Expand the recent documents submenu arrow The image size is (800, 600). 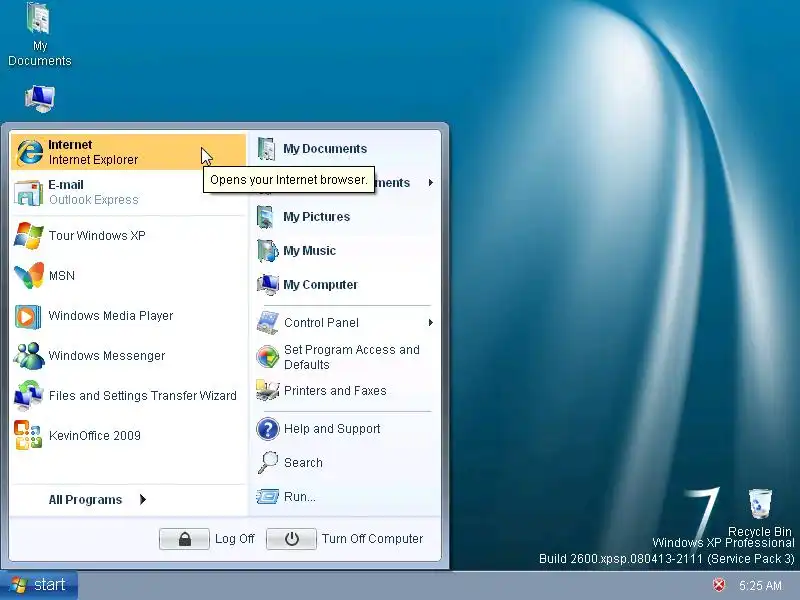(x=431, y=182)
